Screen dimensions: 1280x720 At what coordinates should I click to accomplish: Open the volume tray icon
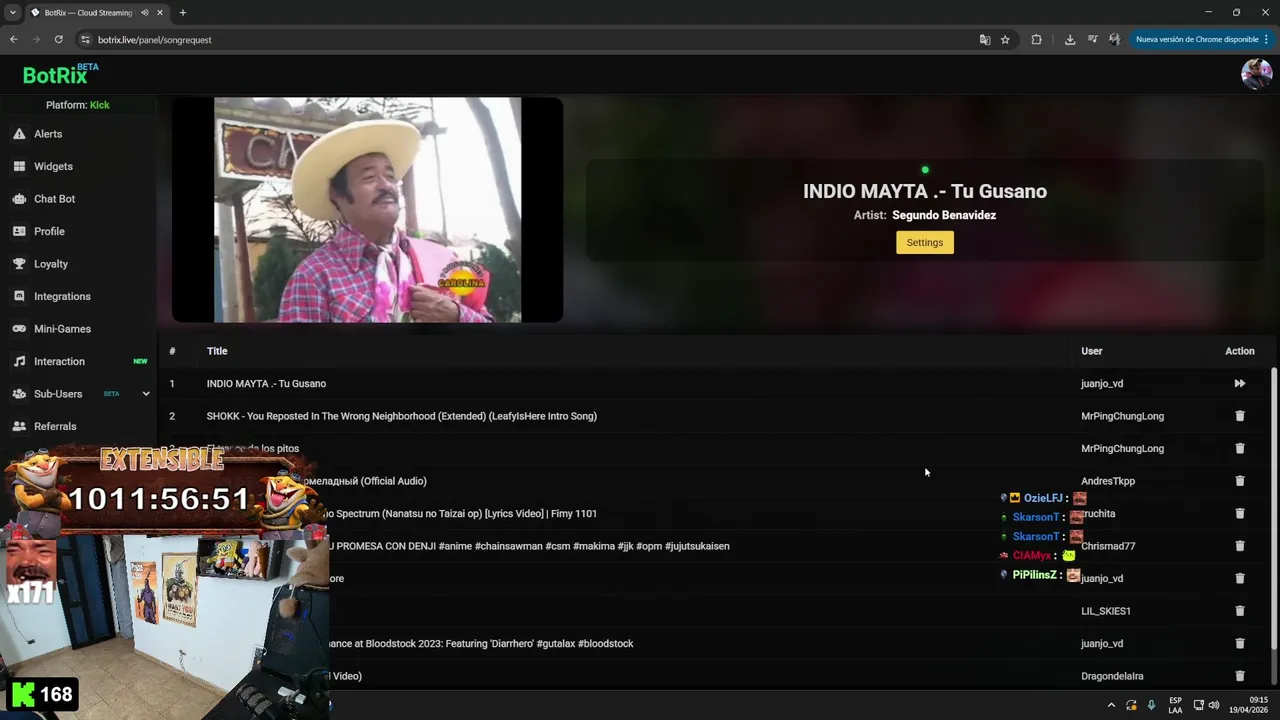1214,705
